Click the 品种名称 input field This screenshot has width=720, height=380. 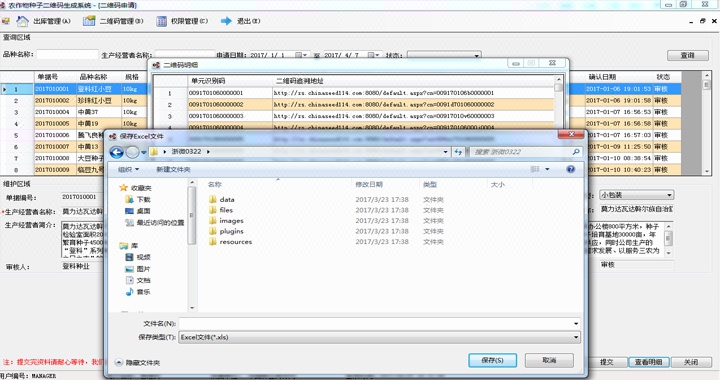68,55
